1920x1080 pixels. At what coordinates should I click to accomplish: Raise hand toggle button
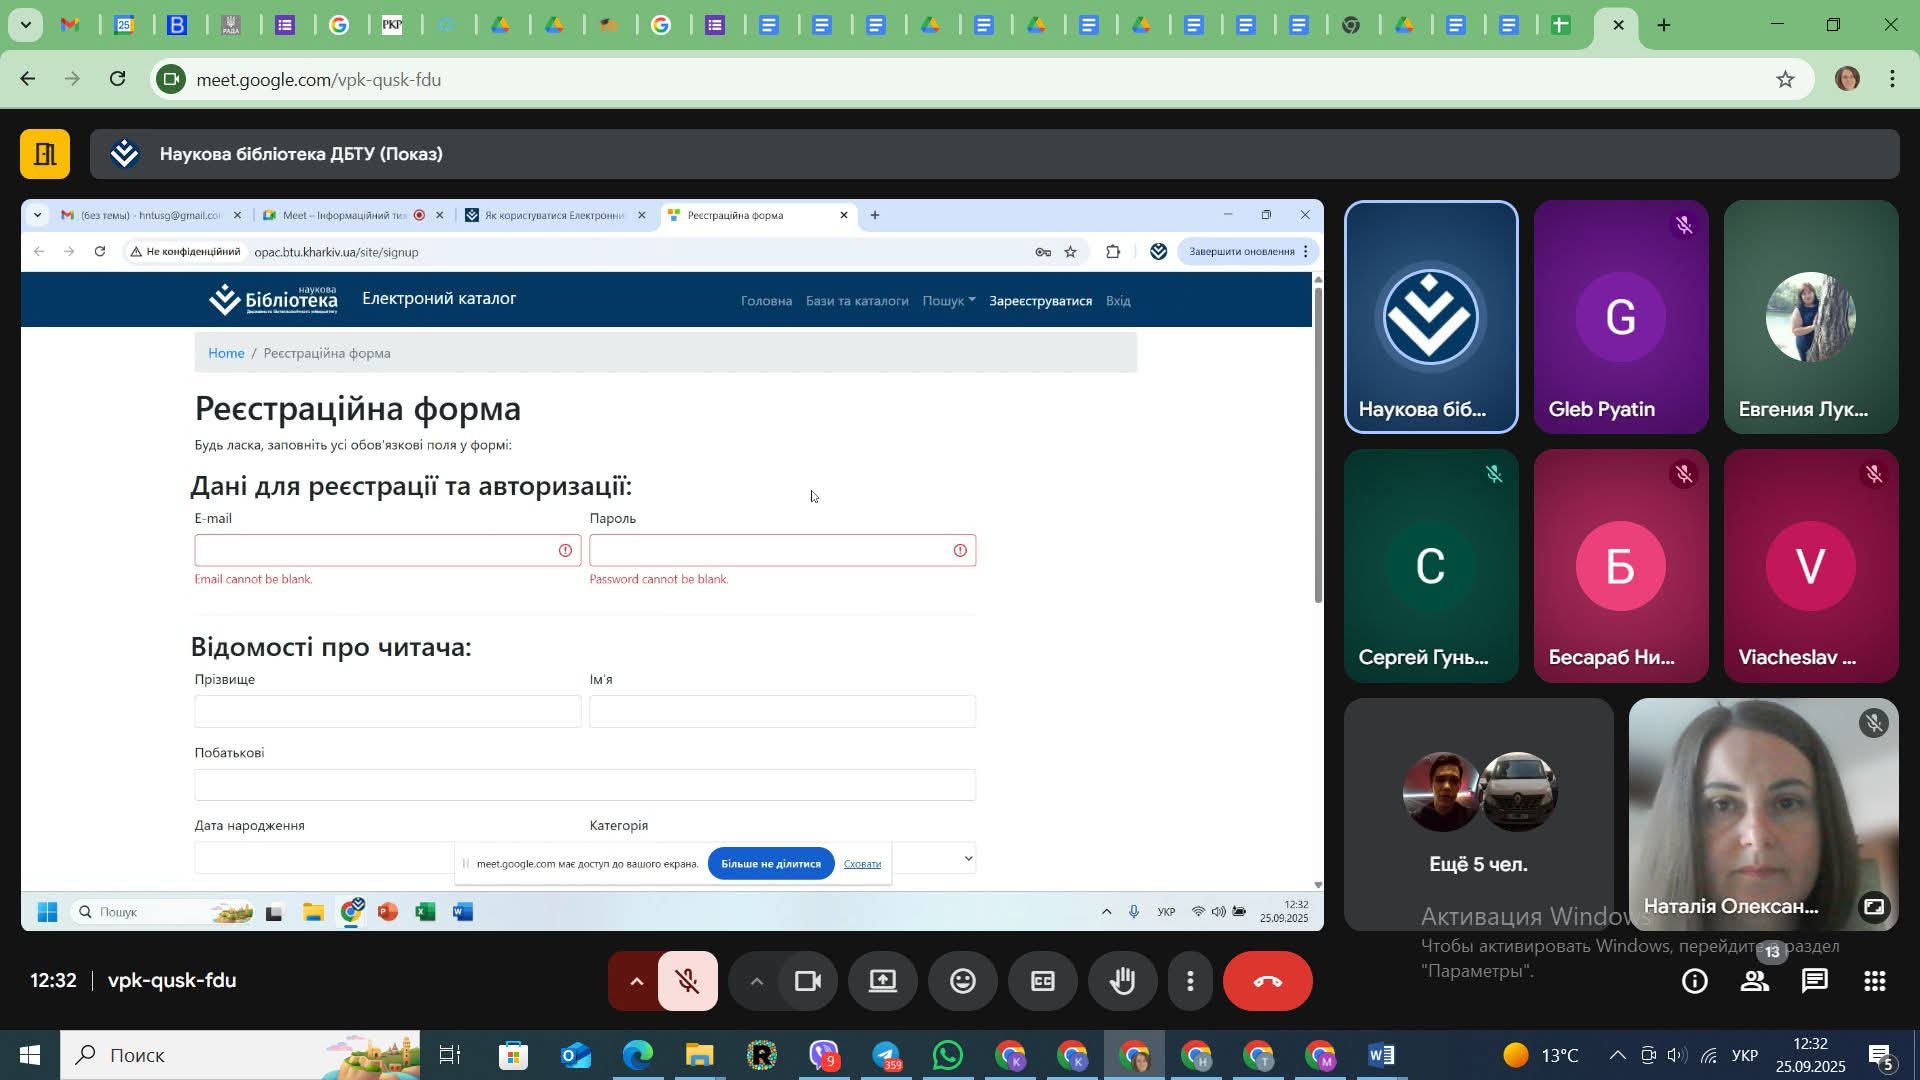[1122, 981]
